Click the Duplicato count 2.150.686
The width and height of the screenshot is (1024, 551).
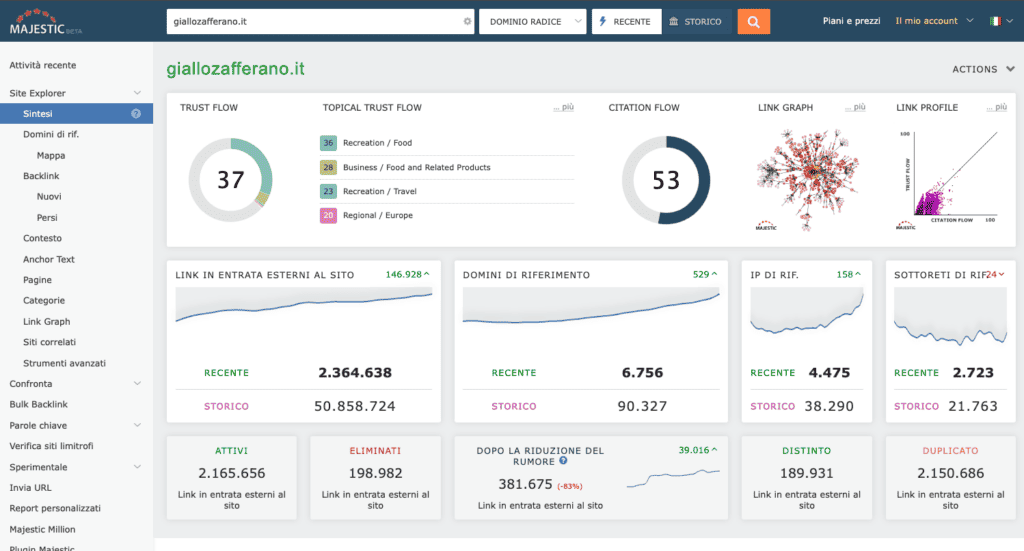click(950, 473)
